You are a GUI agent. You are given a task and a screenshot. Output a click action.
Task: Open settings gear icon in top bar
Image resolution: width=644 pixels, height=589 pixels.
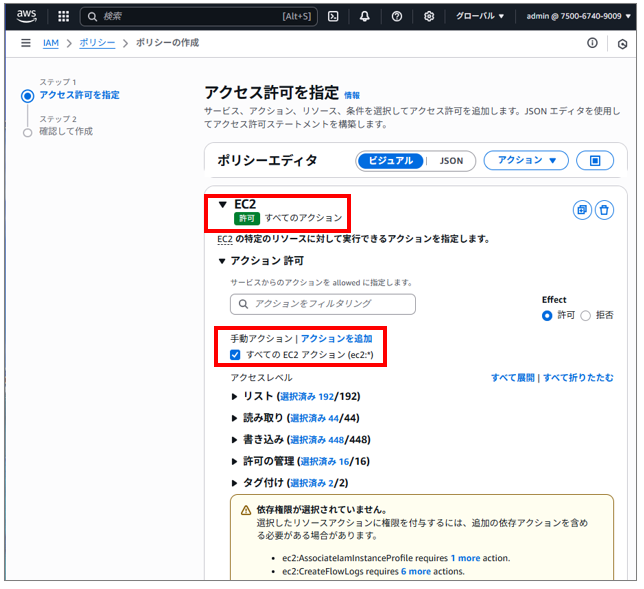click(x=429, y=16)
